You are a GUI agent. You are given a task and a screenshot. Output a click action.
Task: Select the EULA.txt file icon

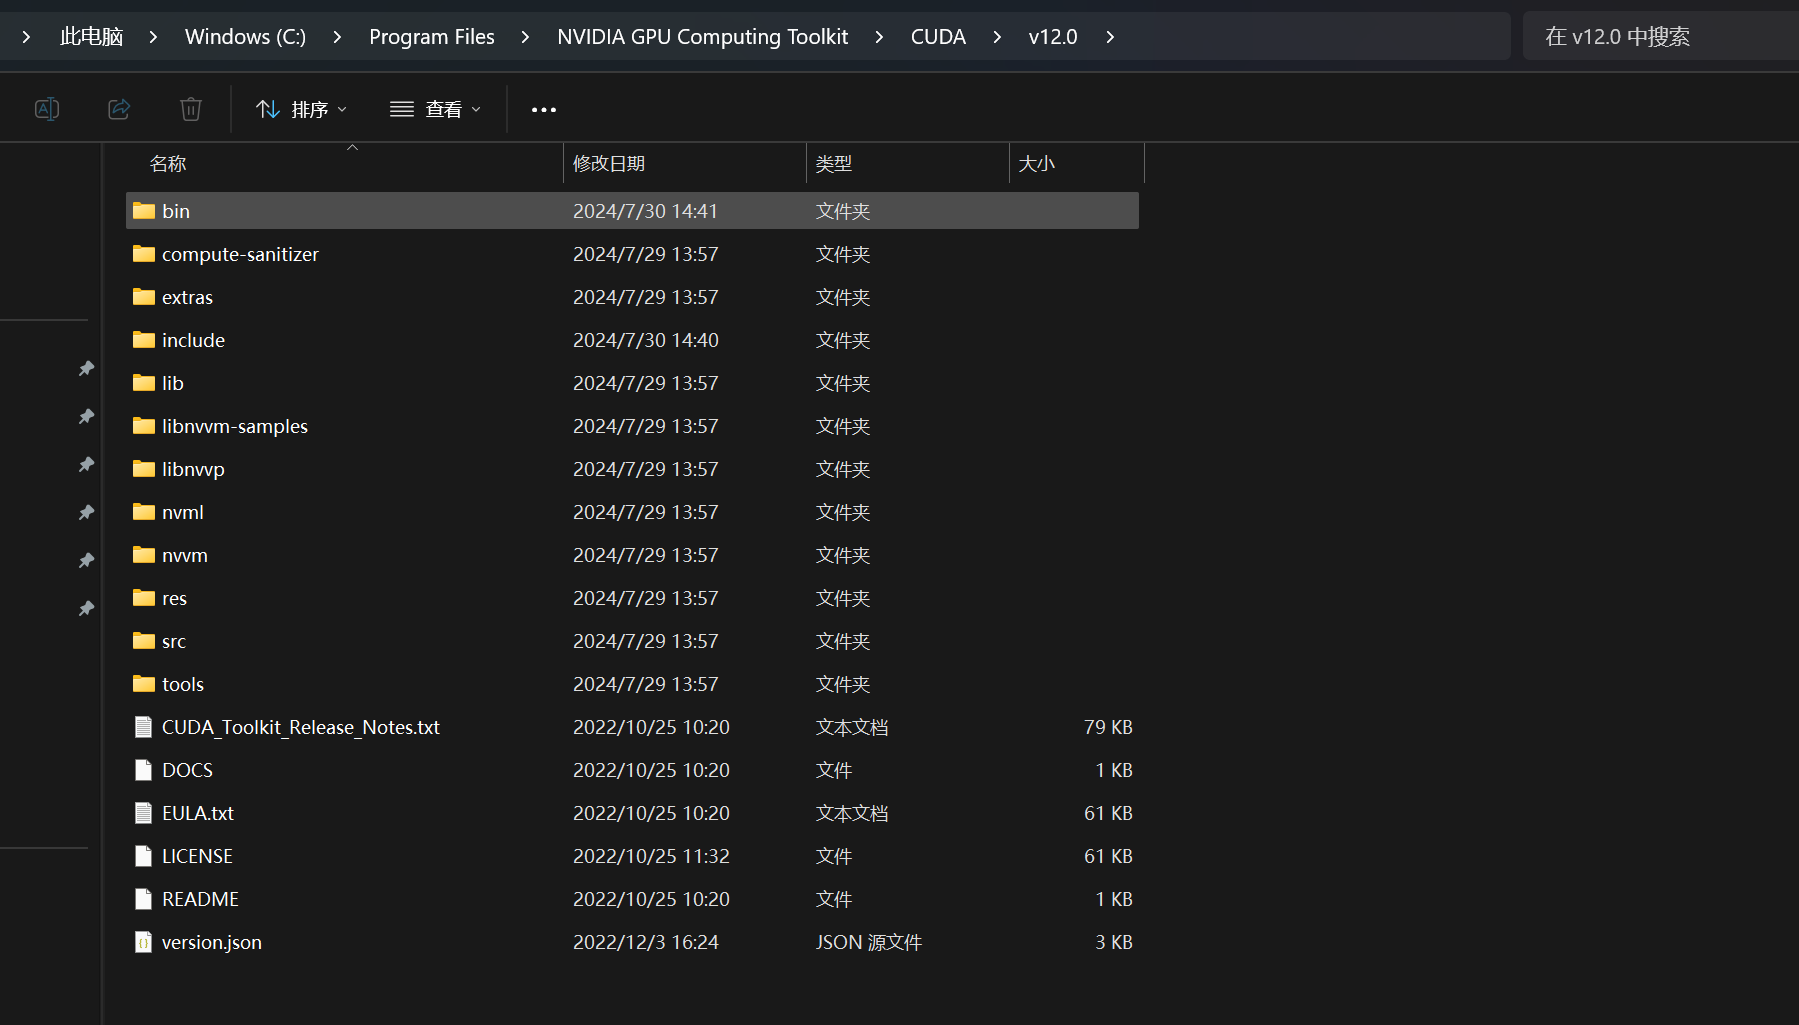click(x=144, y=813)
